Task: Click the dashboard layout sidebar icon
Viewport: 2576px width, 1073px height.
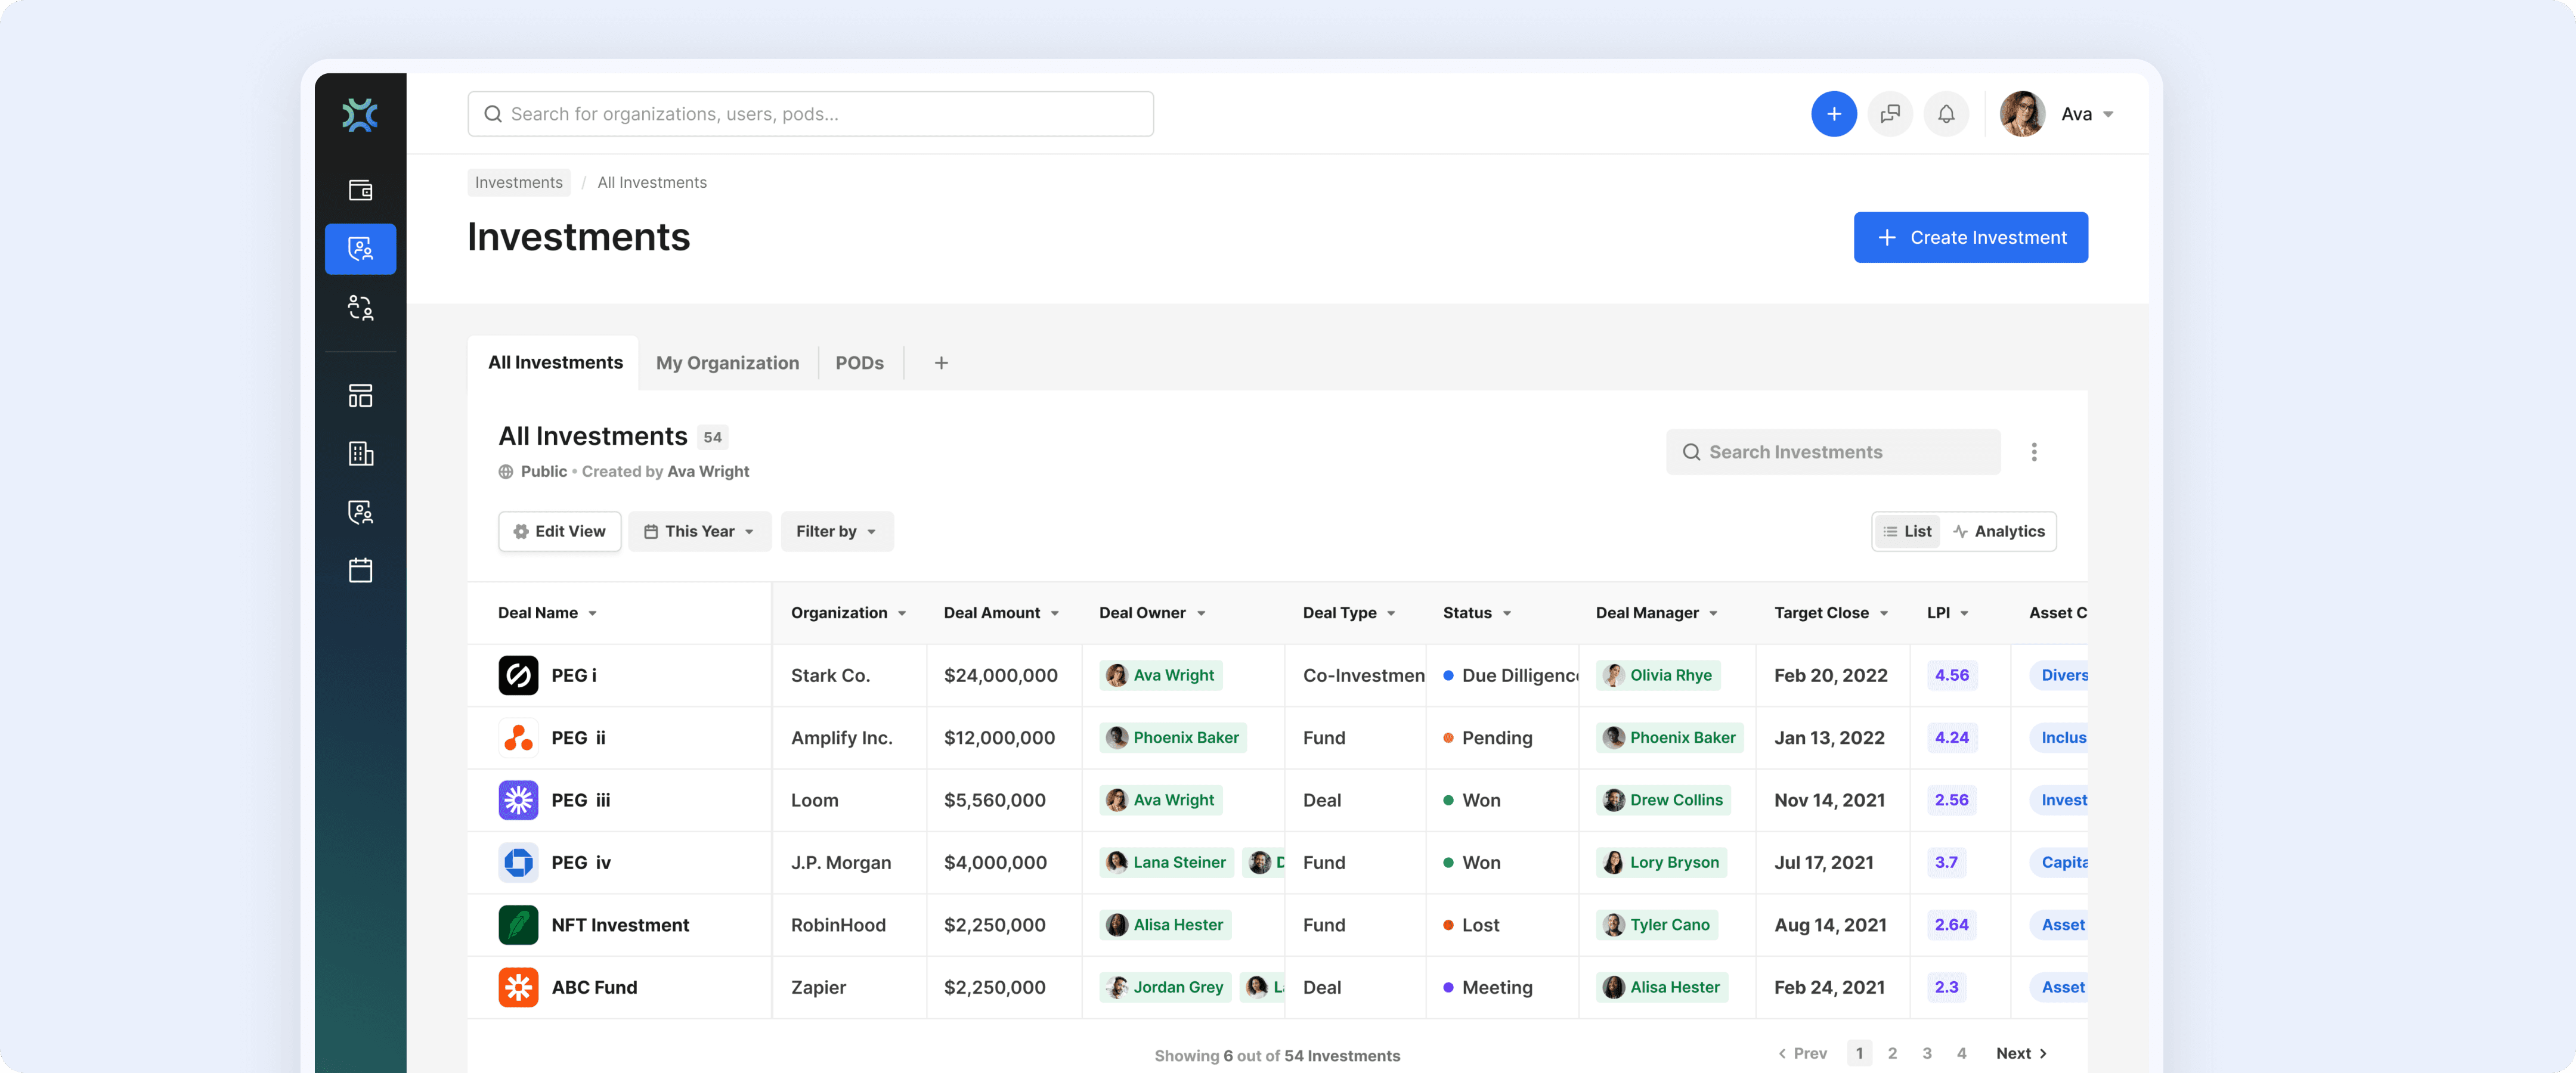Action: pyautogui.click(x=360, y=396)
